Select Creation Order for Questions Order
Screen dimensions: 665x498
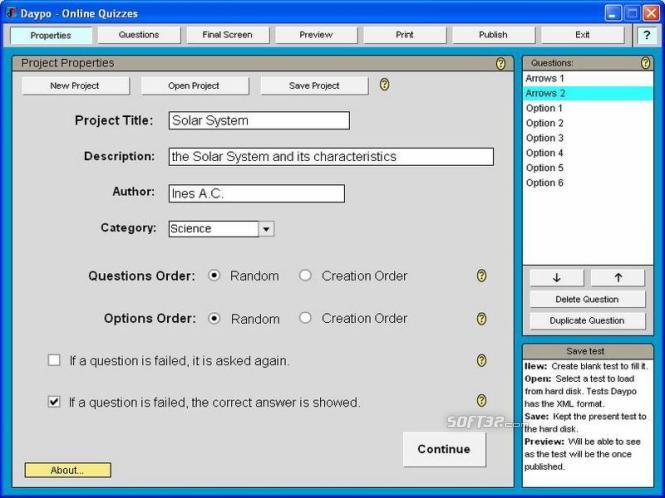point(305,275)
